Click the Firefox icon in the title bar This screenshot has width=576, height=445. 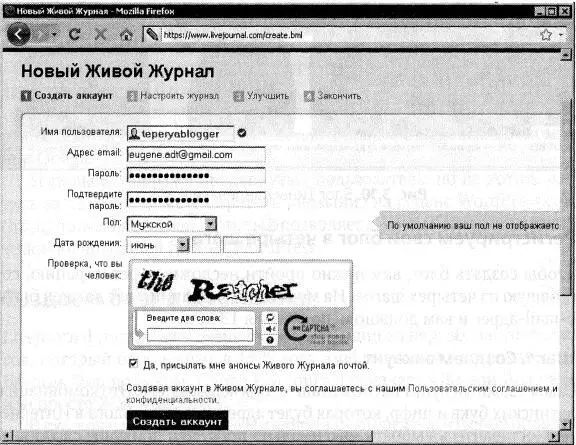(x=9, y=11)
